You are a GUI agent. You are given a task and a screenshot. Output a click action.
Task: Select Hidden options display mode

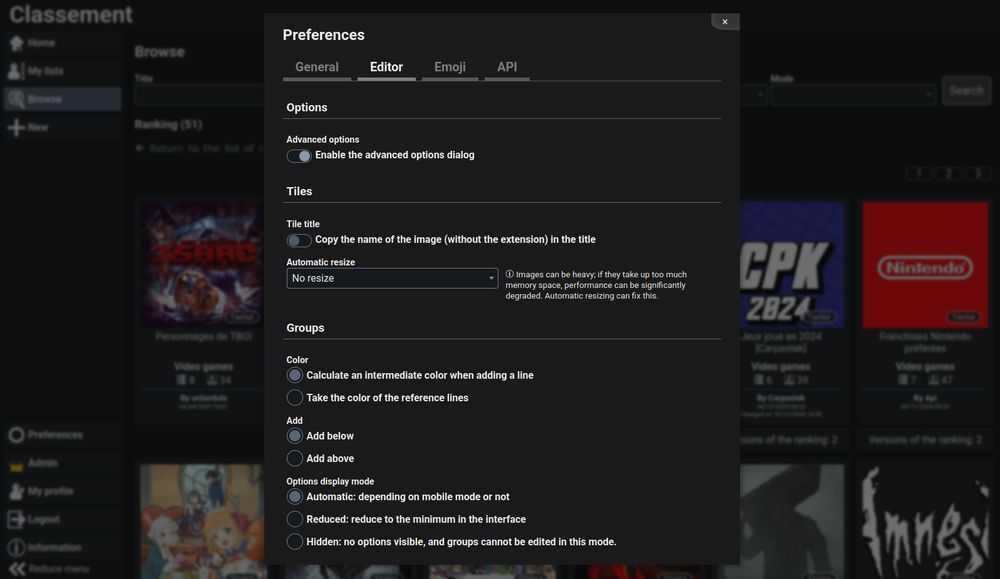295,541
